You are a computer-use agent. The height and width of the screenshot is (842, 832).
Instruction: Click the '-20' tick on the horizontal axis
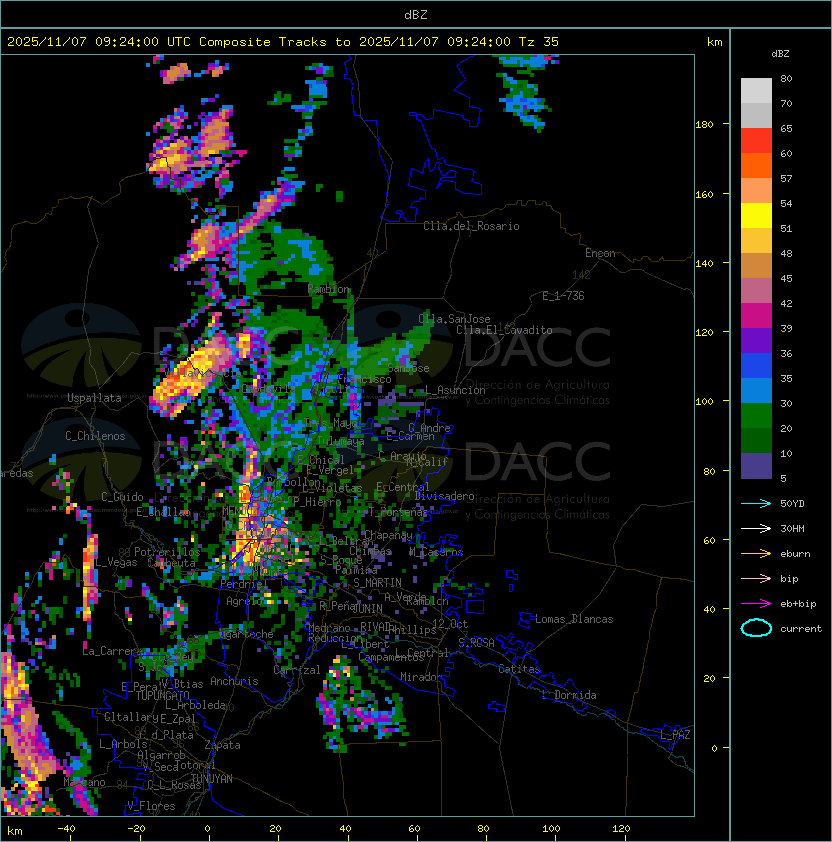click(136, 829)
